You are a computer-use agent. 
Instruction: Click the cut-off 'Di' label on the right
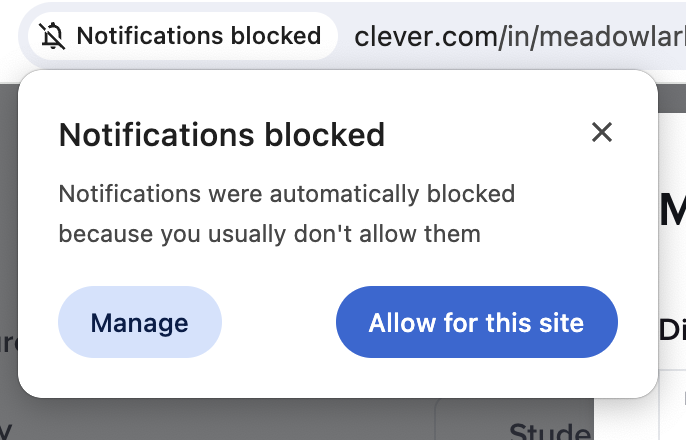pyautogui.click(x=672, y=330)
